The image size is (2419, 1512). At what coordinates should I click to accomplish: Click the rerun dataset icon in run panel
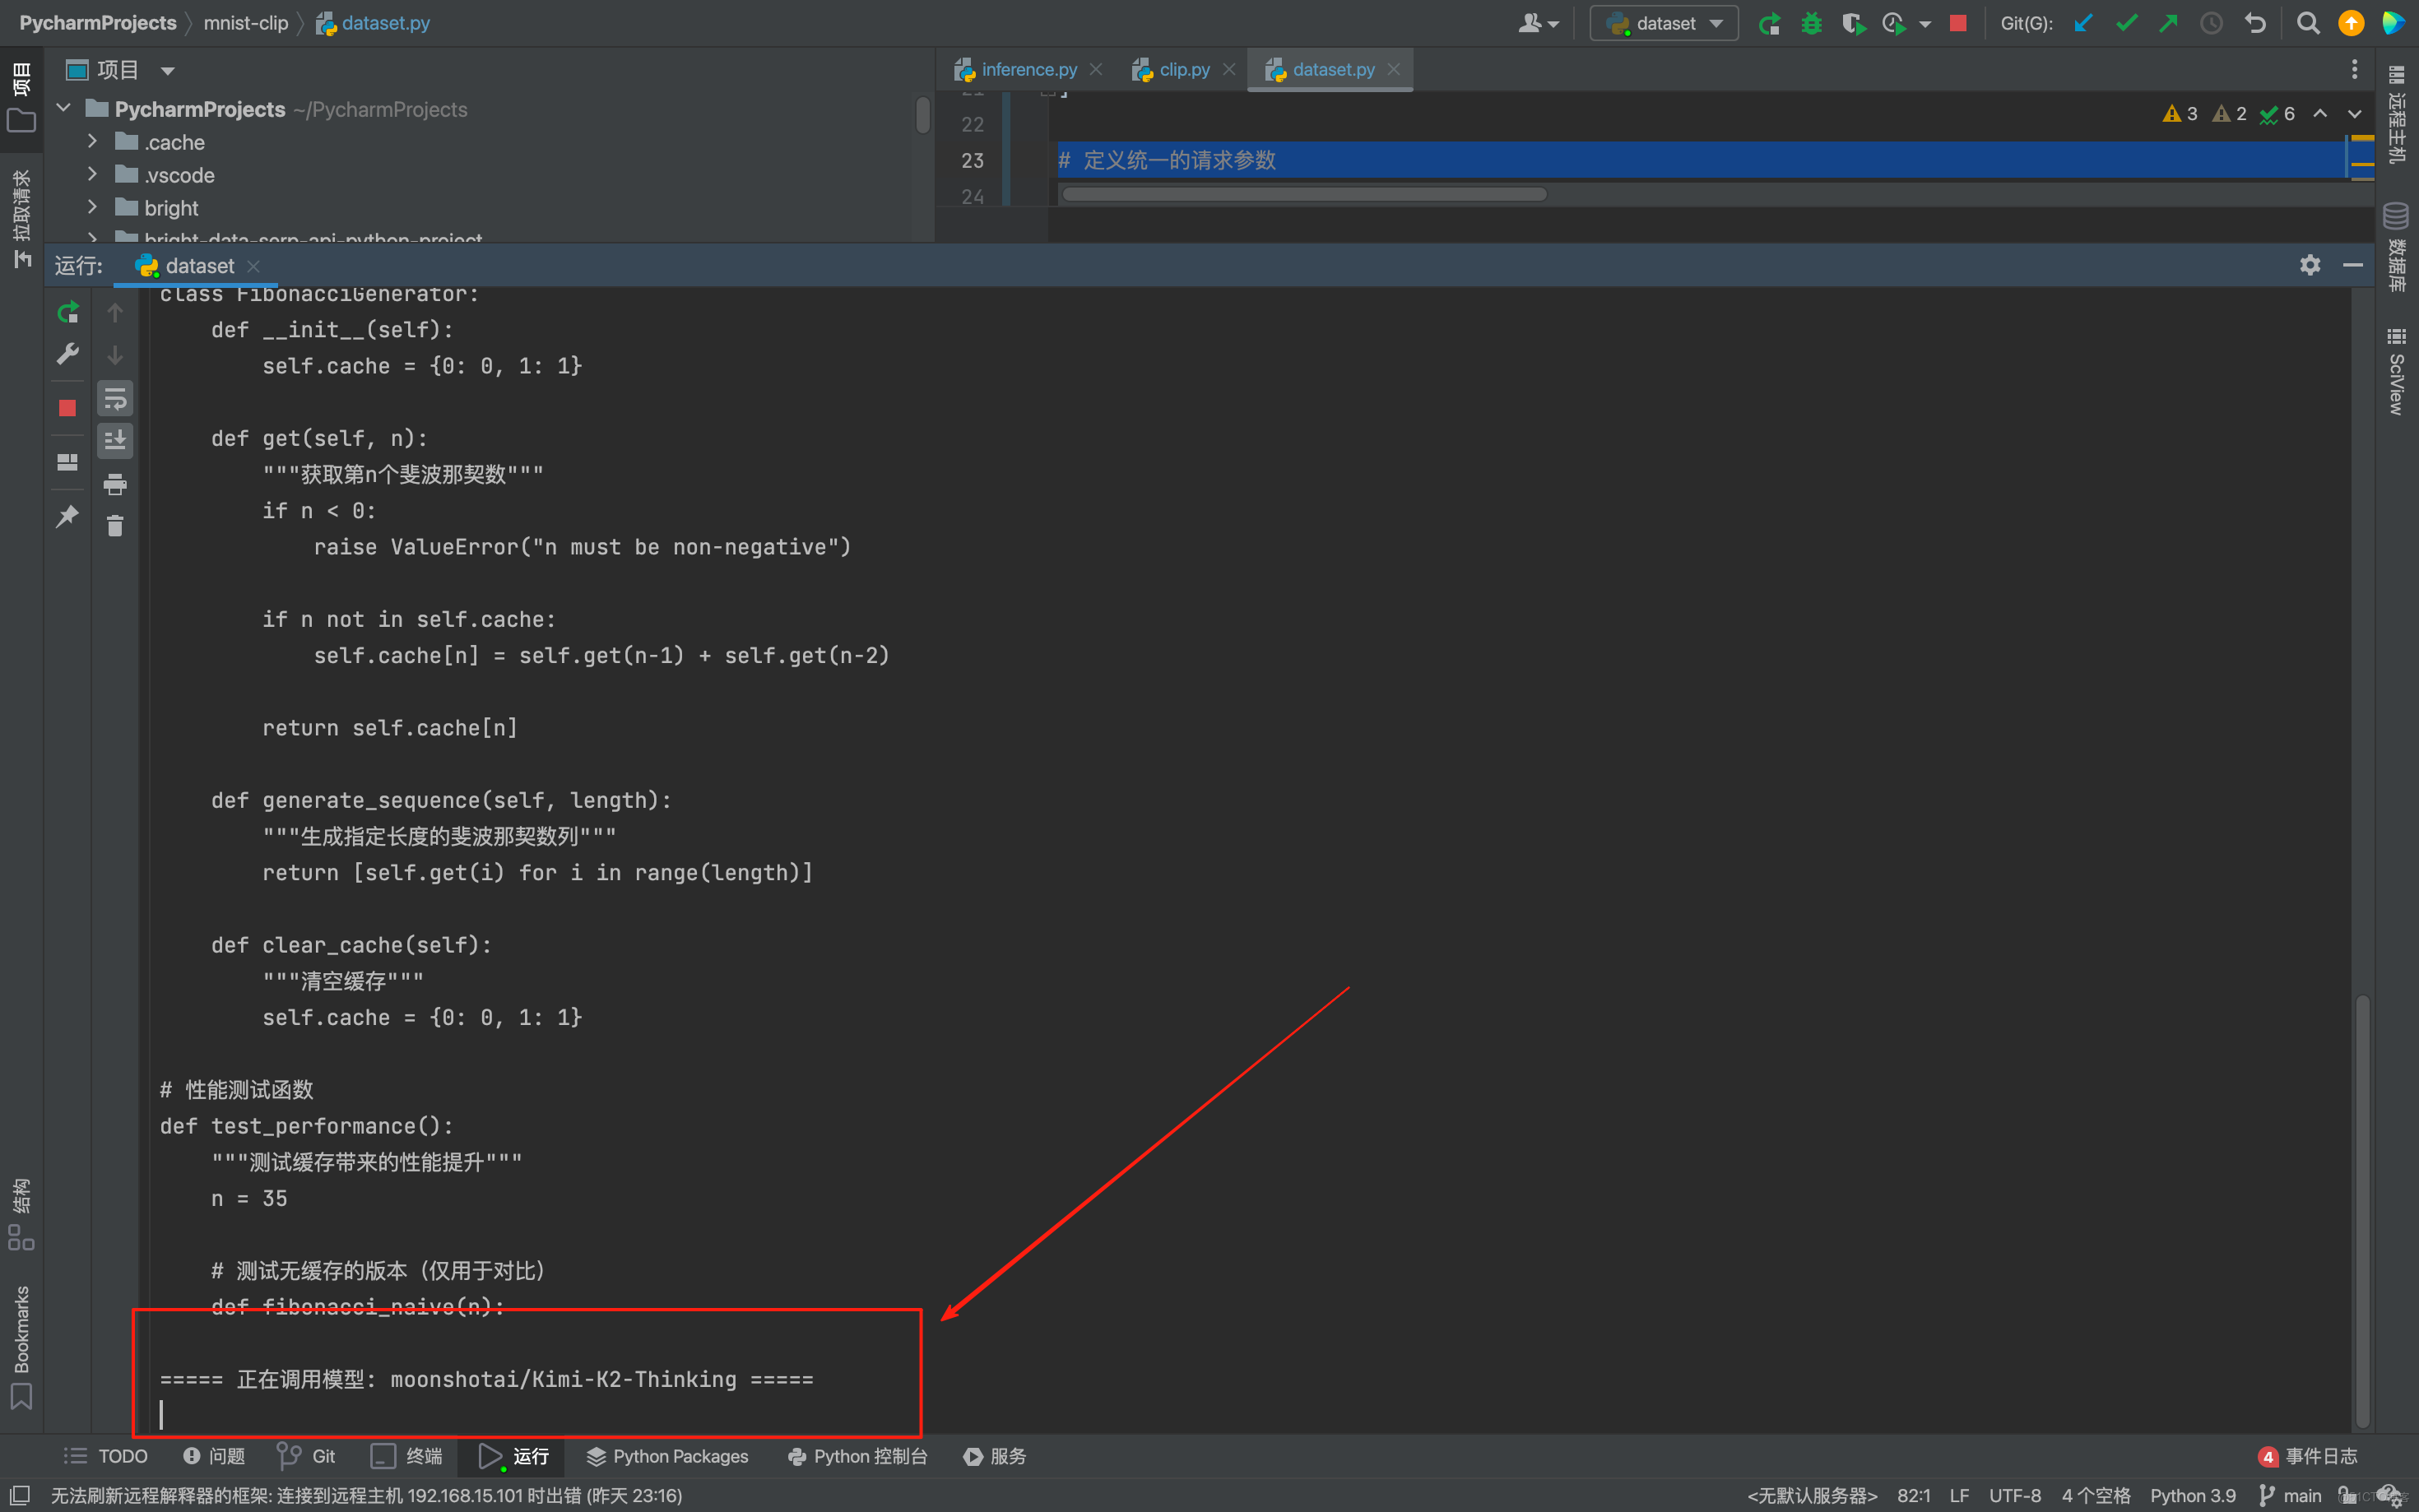pos(67,313)
